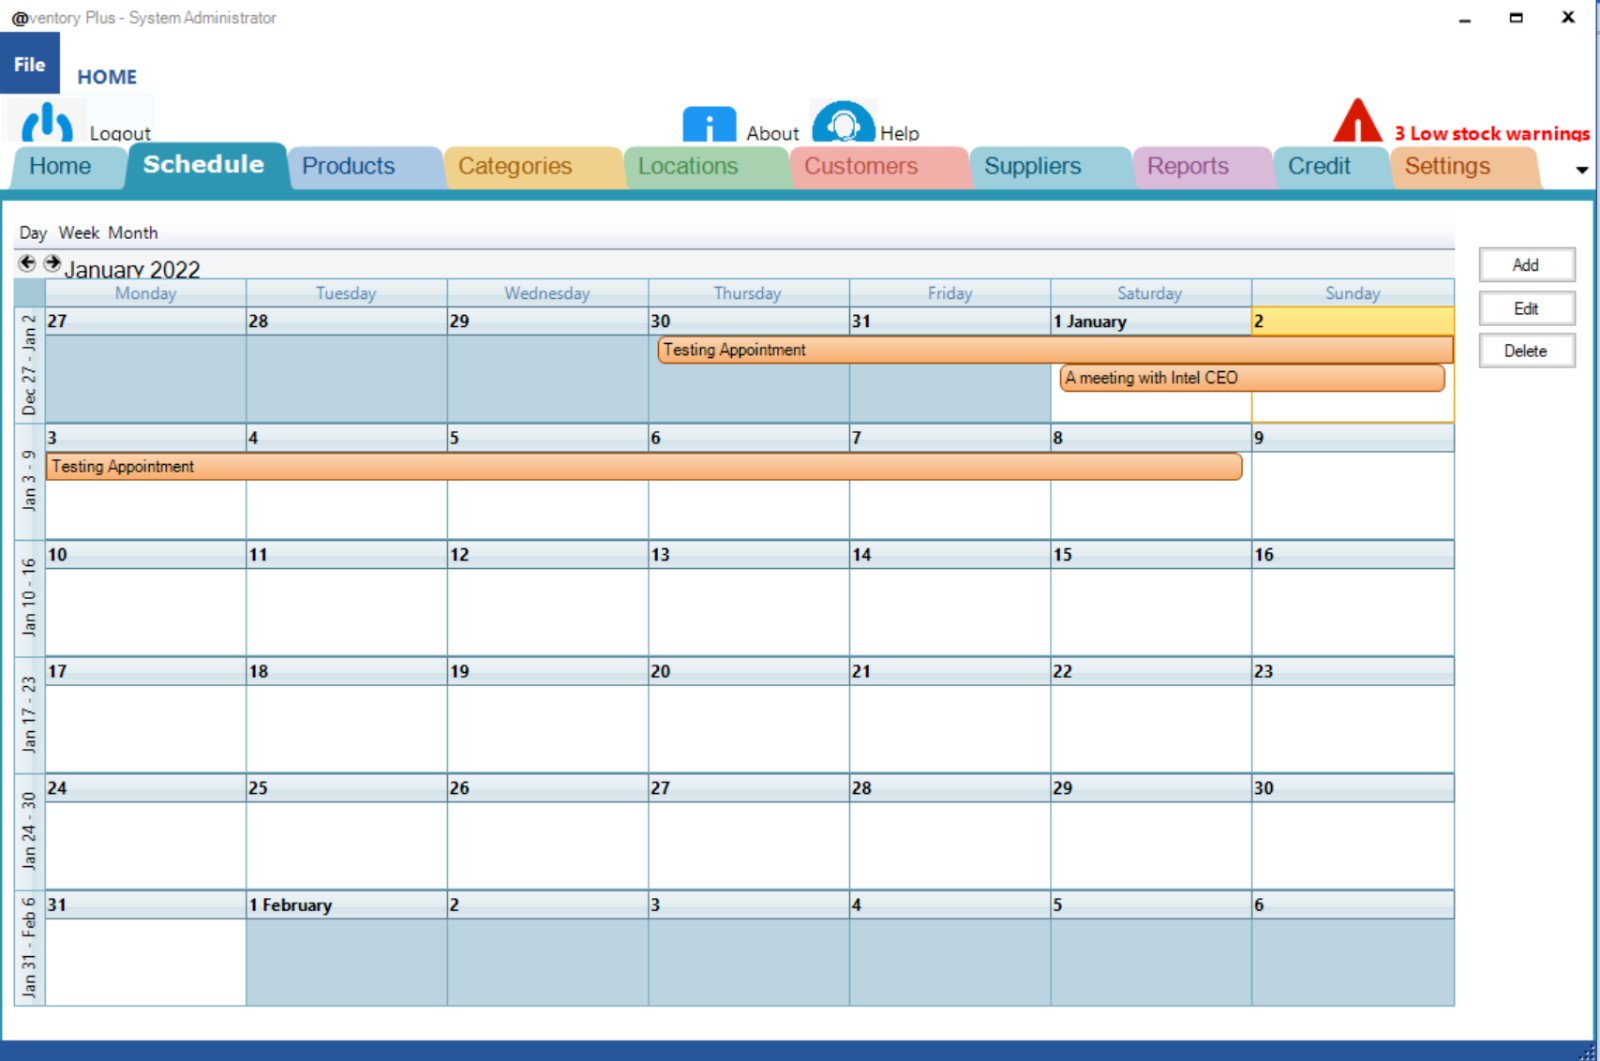The height and width of the screenshot is (1061, 1600).
Task: Click the red low stock warning triangle
Action: tap(1357, 120)
